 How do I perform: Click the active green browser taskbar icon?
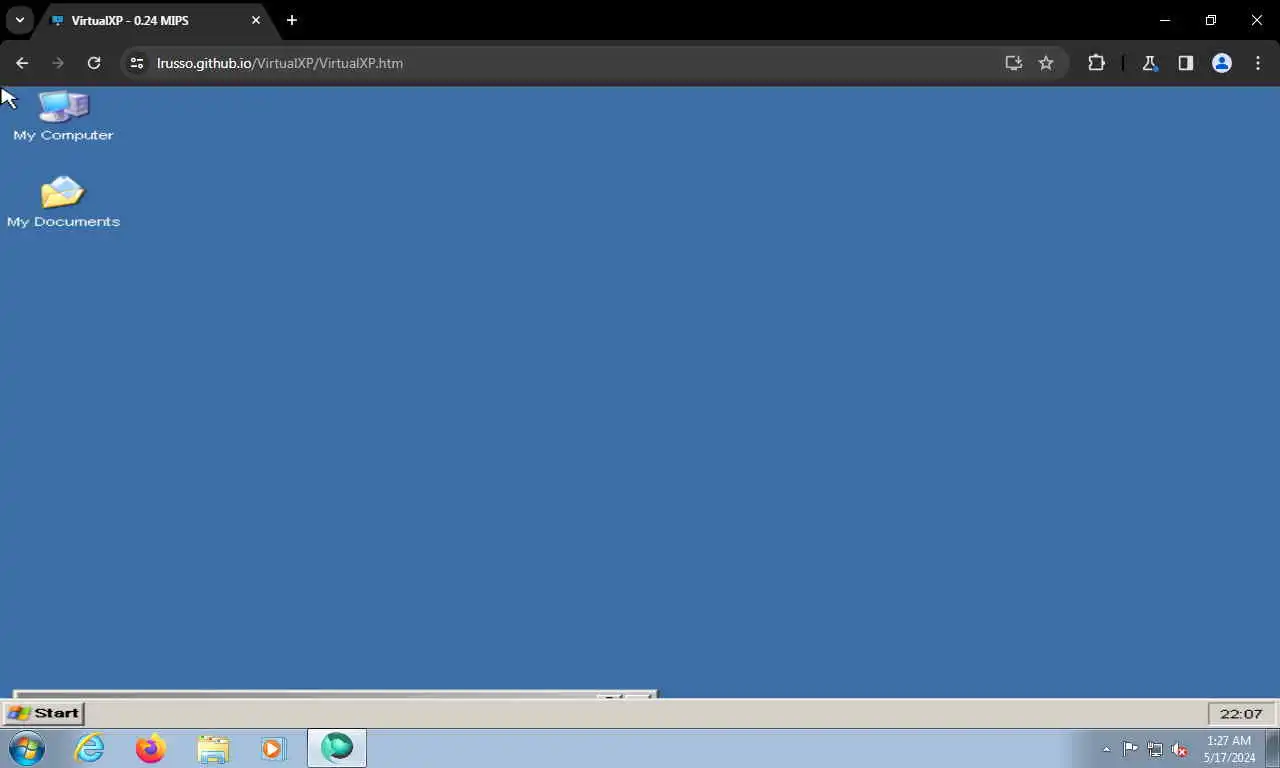coord(337,748)
